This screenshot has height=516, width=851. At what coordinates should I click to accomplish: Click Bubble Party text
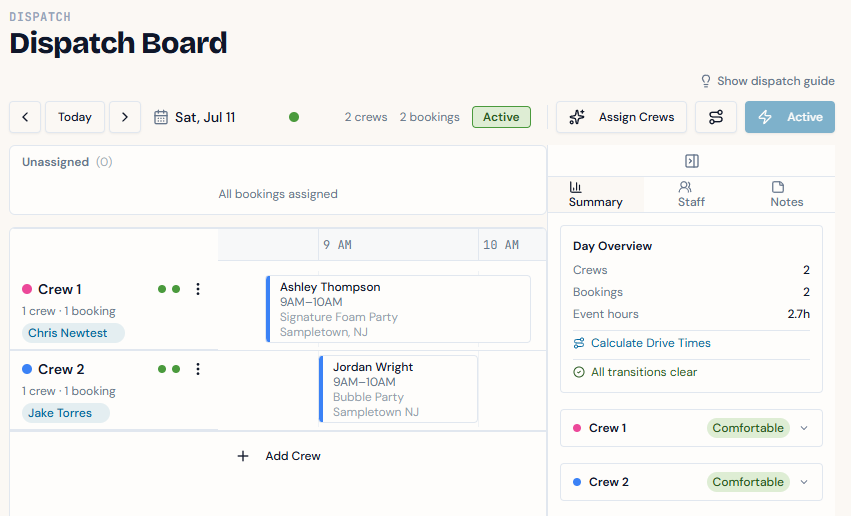click(x=369, y=397)
